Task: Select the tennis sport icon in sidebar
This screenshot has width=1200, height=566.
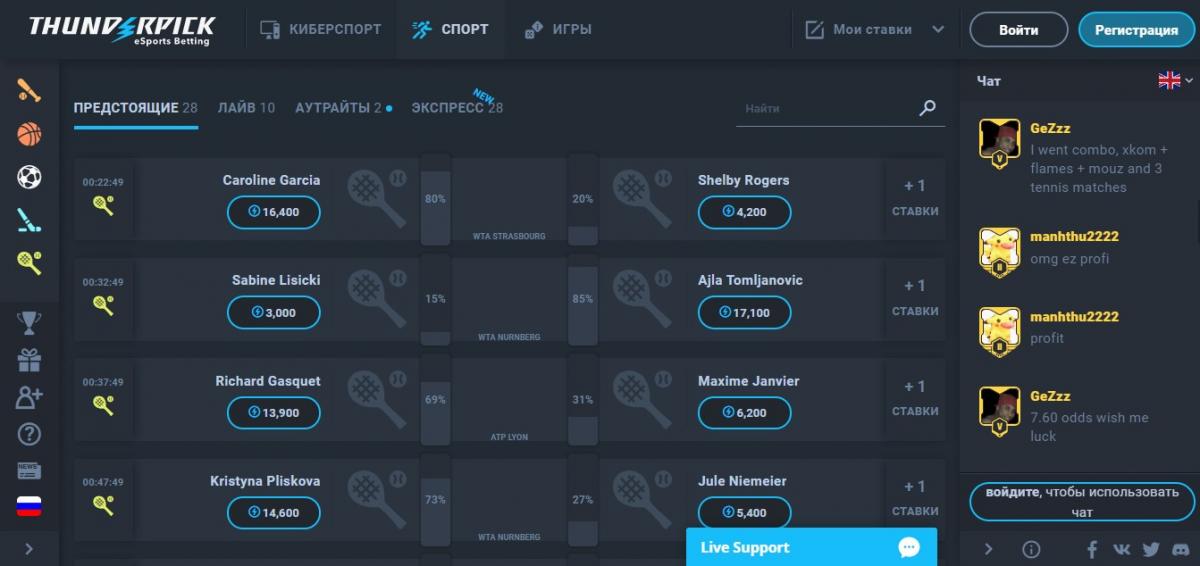Action: point(29,263)
